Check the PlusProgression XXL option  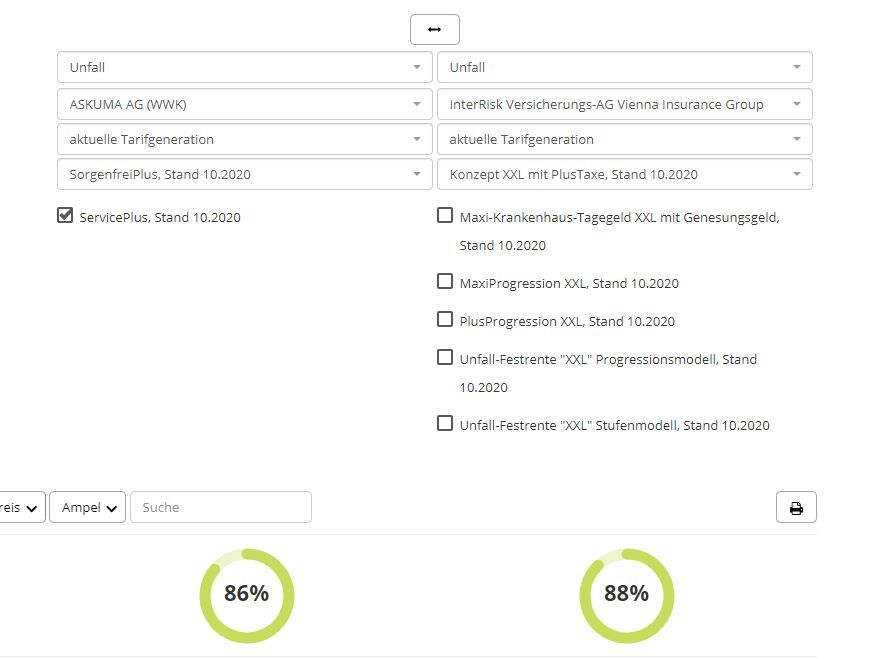[445, 319]
